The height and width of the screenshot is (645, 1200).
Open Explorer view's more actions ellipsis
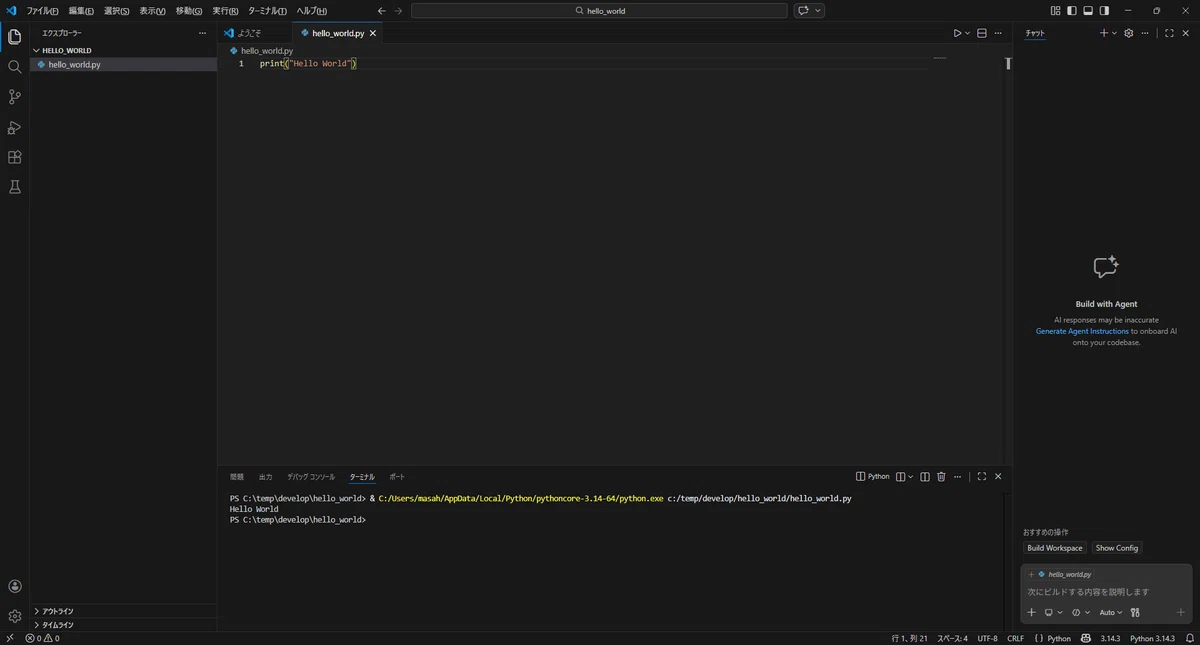click(x=202, y=33)
